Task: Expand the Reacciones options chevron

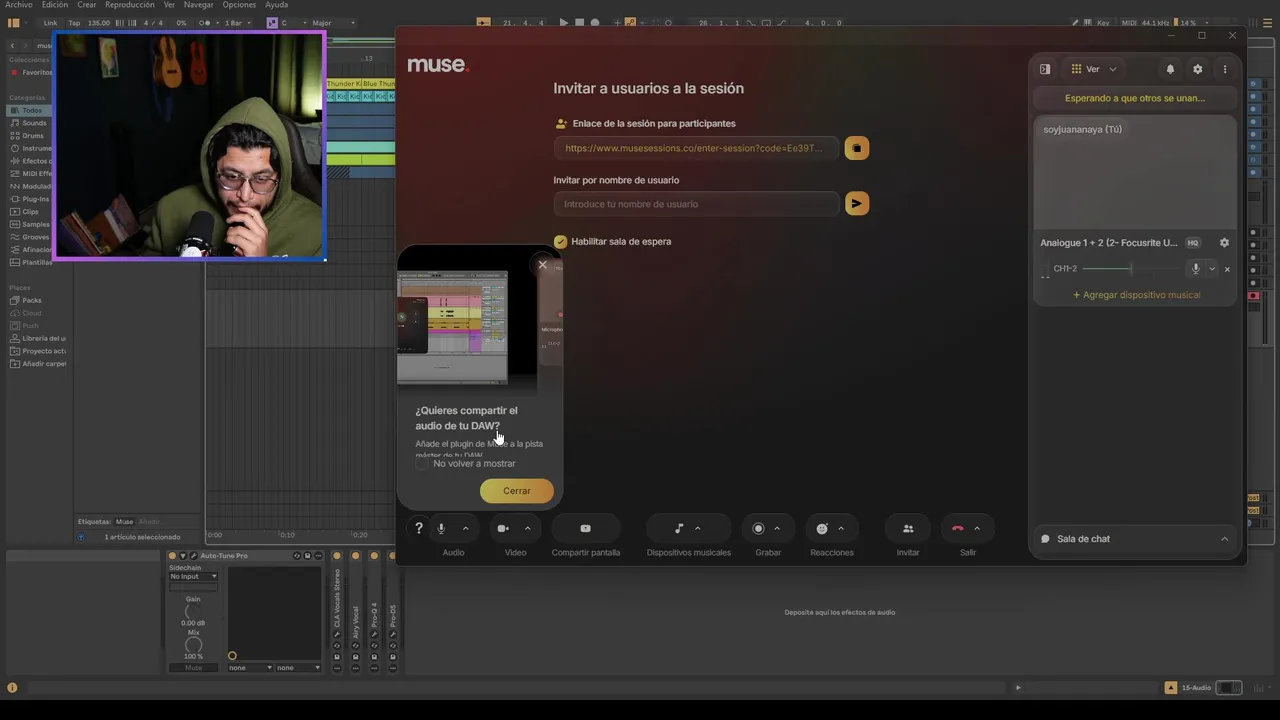Action: (841, 528)
